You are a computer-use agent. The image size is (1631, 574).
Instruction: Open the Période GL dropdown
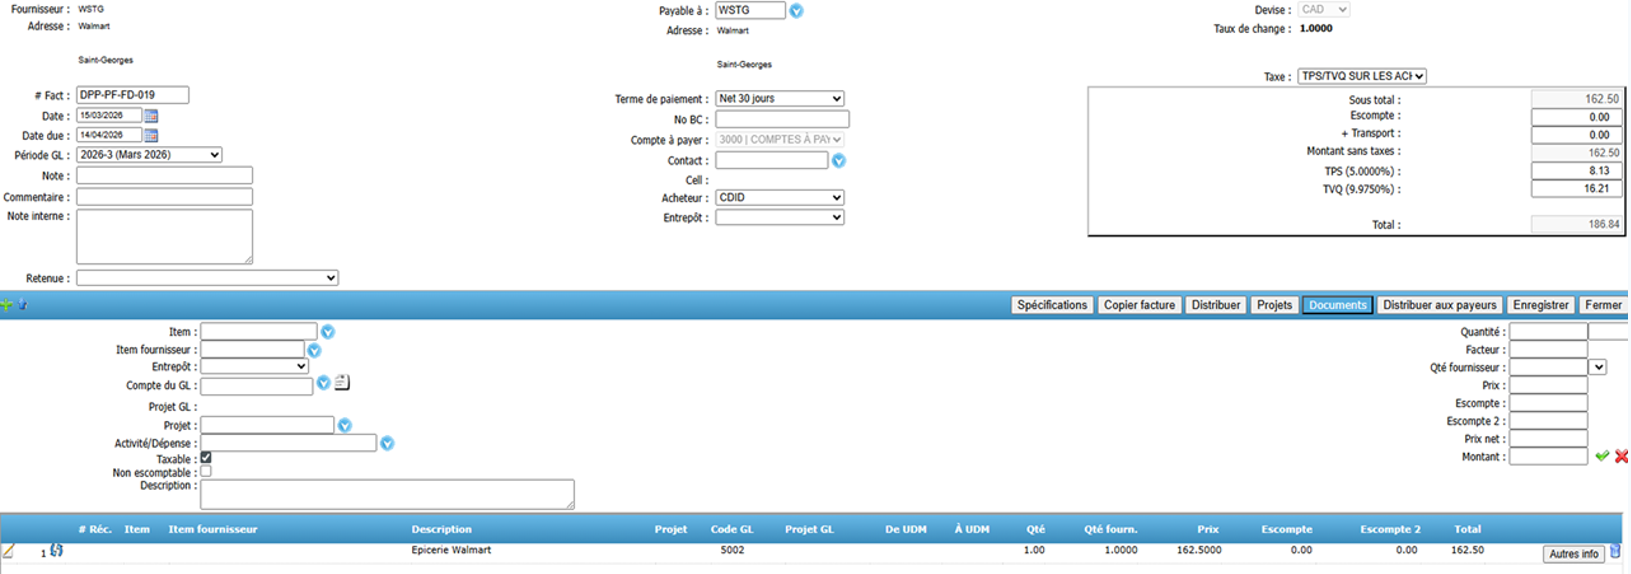[149, 155]
